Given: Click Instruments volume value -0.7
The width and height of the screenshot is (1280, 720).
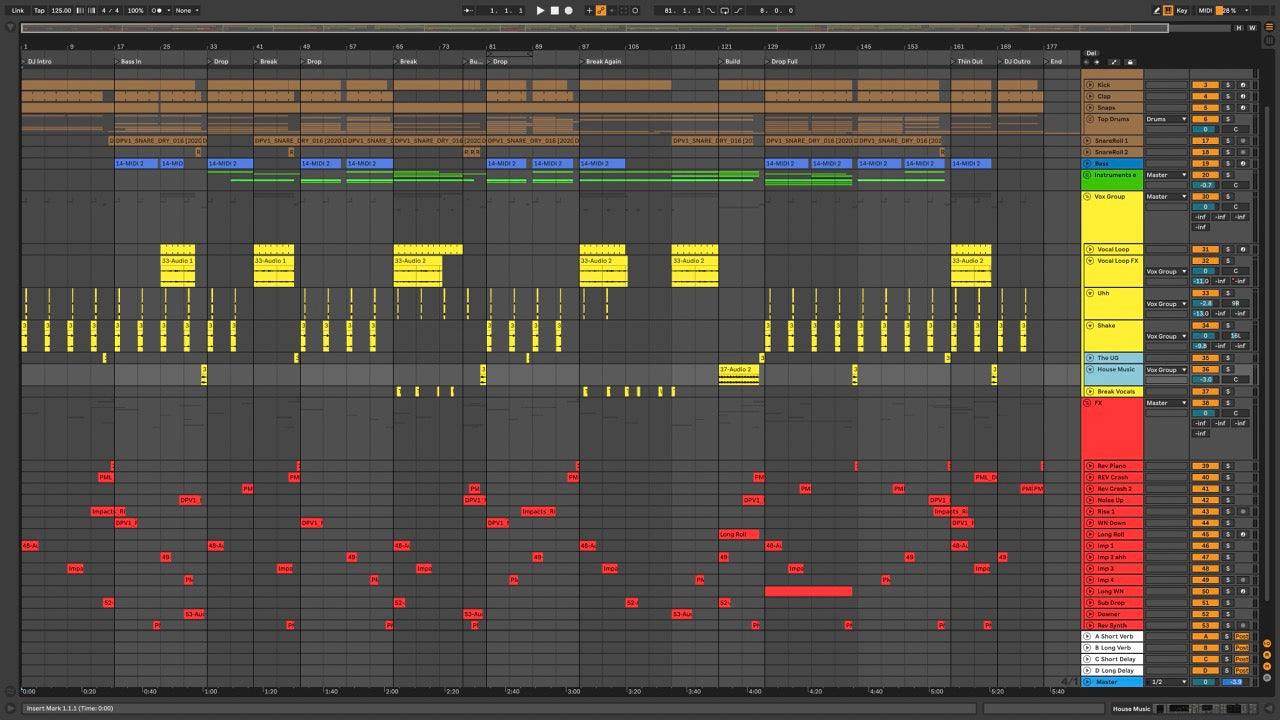Looking at the screenshot, I should click(1205, 185).
